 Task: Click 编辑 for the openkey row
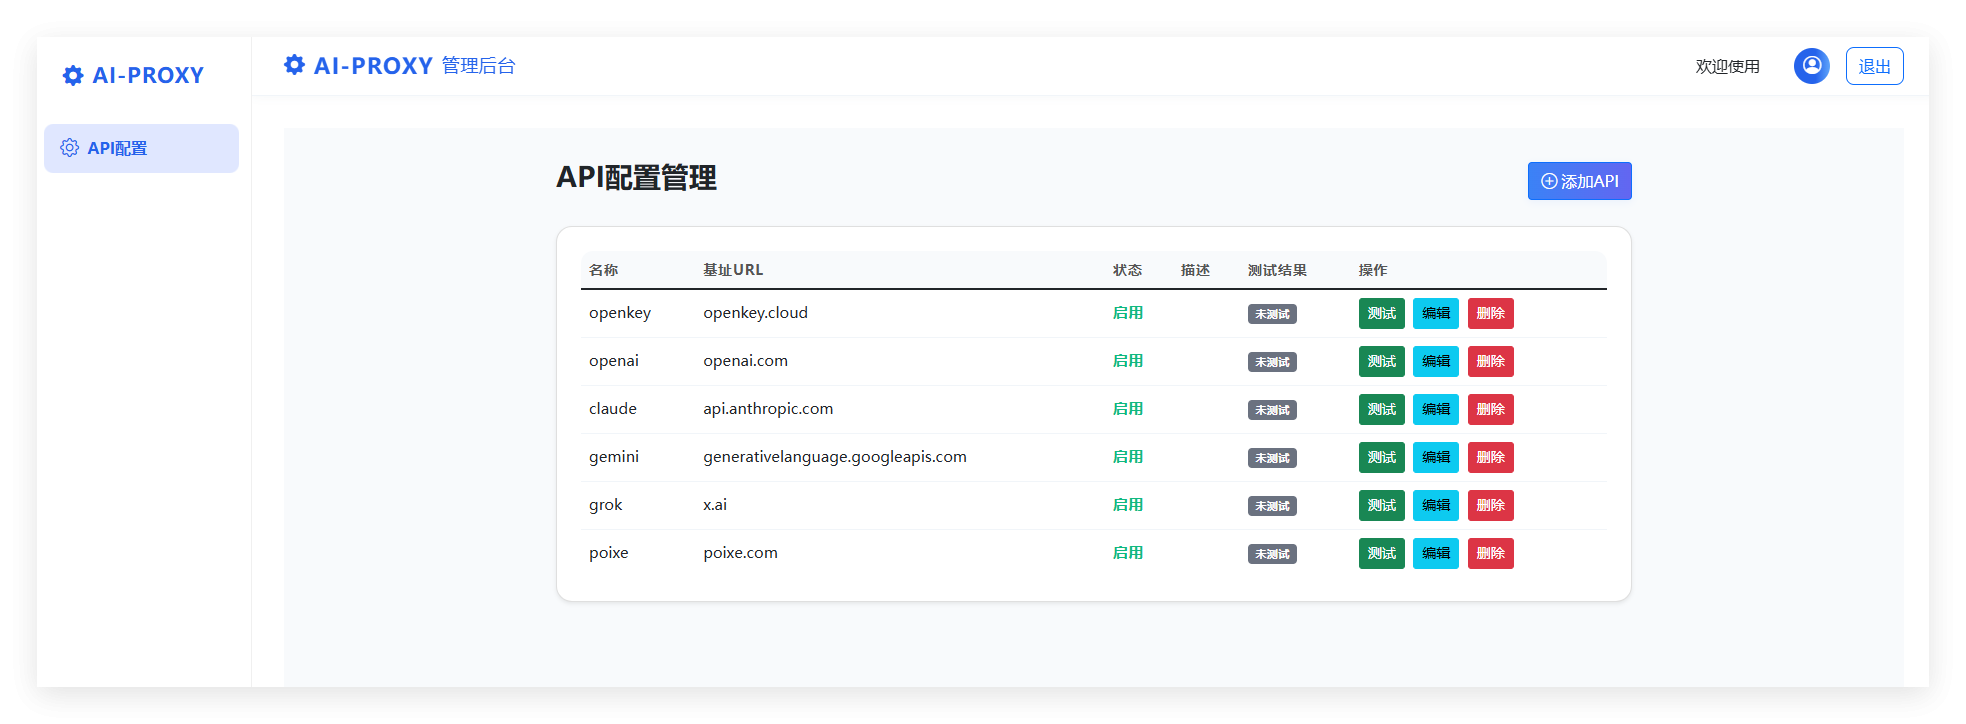point(1436,313)
